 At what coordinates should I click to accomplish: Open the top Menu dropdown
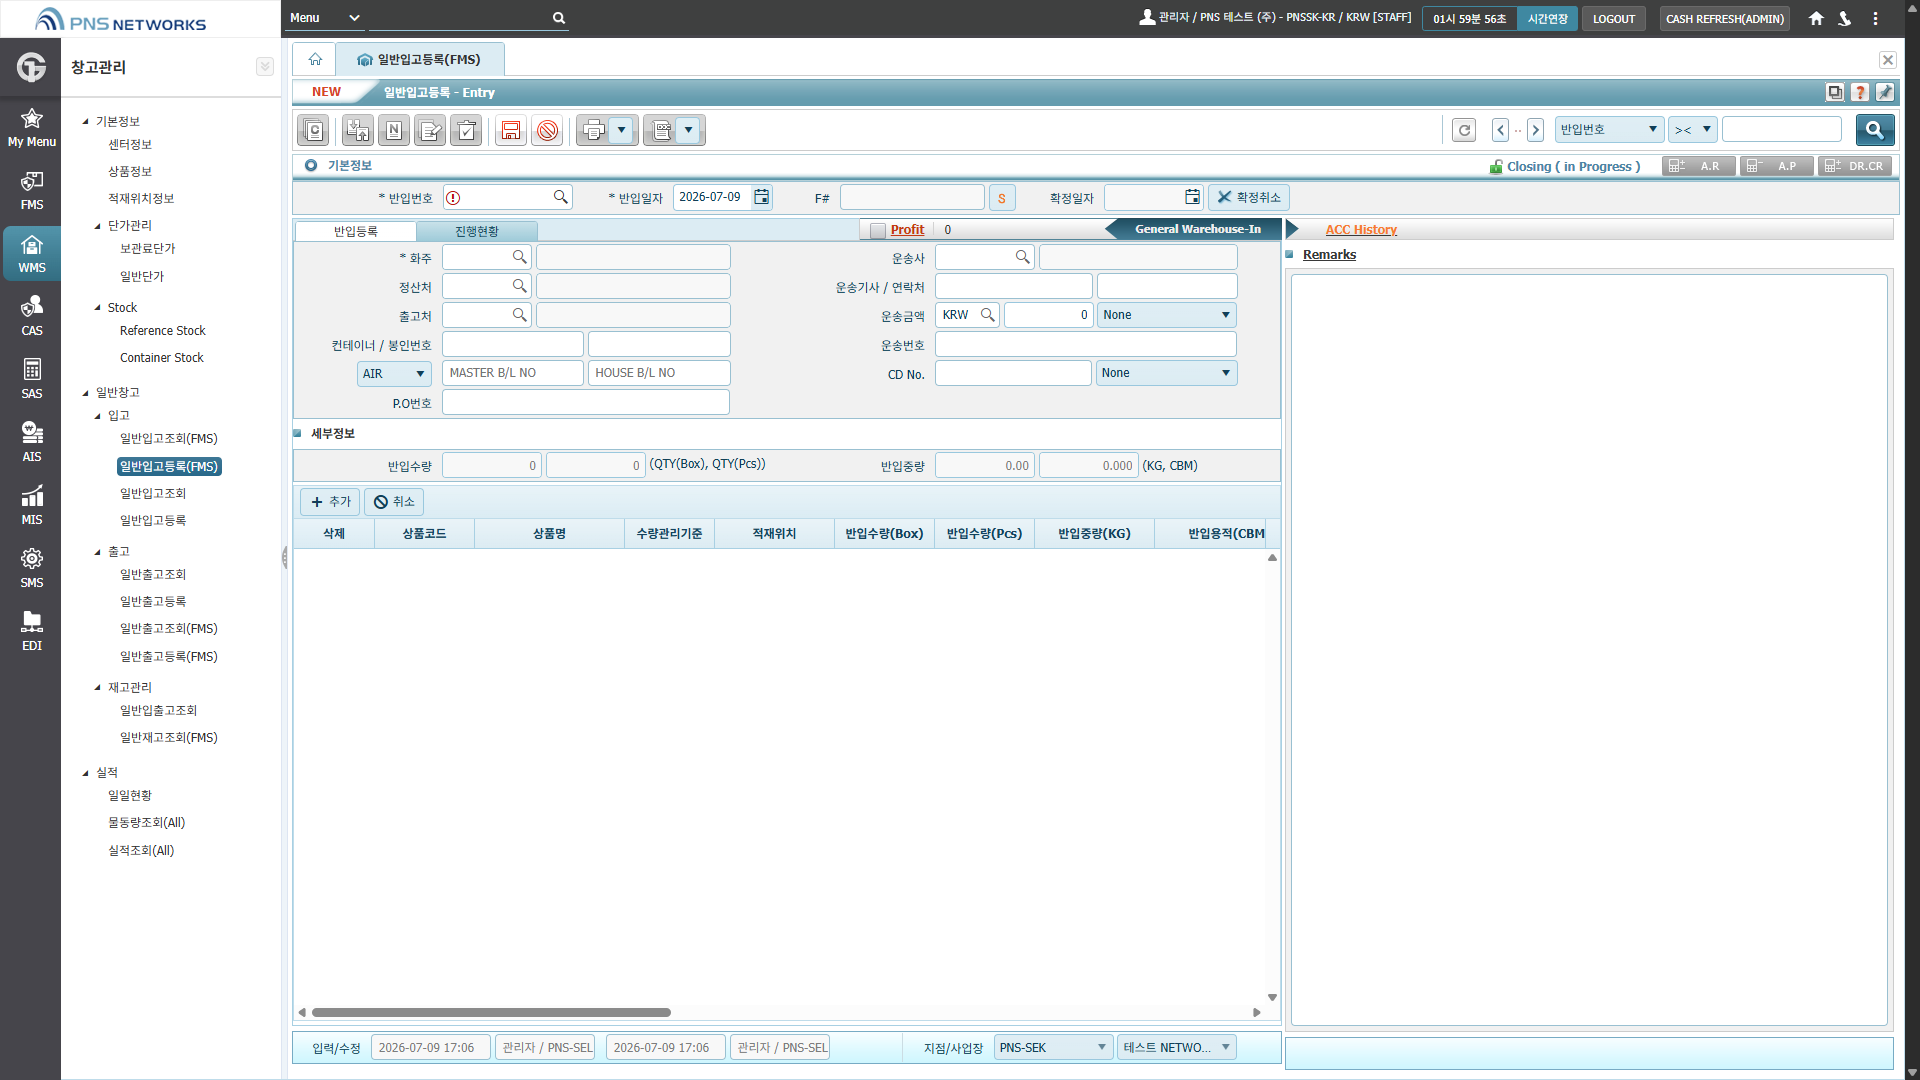pos(324,18)
